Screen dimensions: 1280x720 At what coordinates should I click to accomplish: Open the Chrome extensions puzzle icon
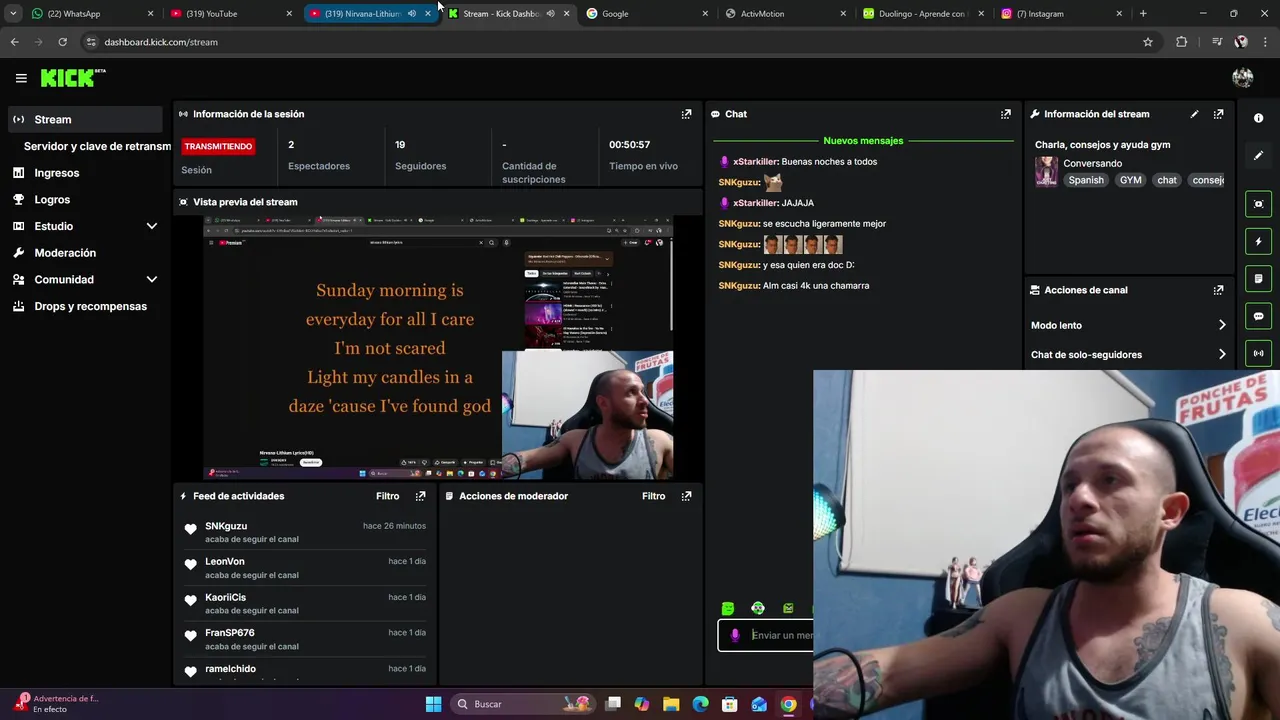coord(1182,42)
